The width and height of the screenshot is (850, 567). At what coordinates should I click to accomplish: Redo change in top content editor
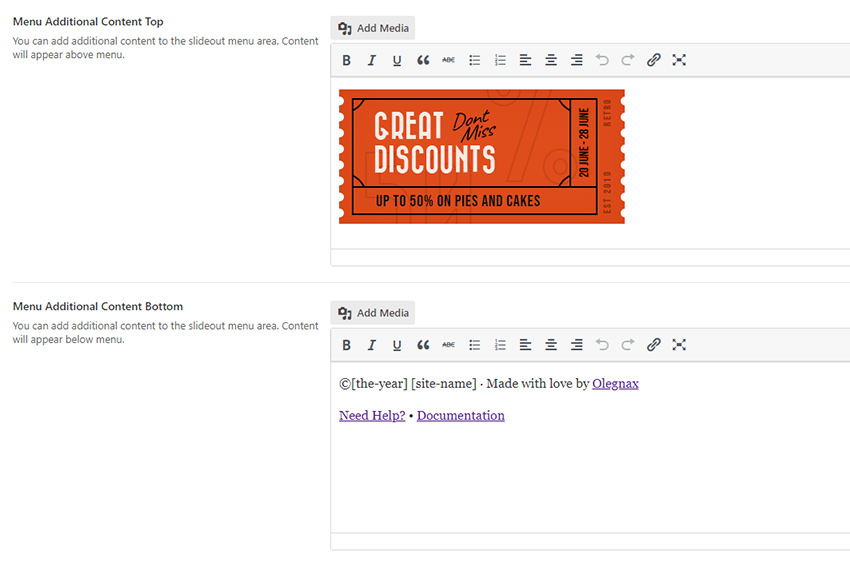tap(628, 60)
